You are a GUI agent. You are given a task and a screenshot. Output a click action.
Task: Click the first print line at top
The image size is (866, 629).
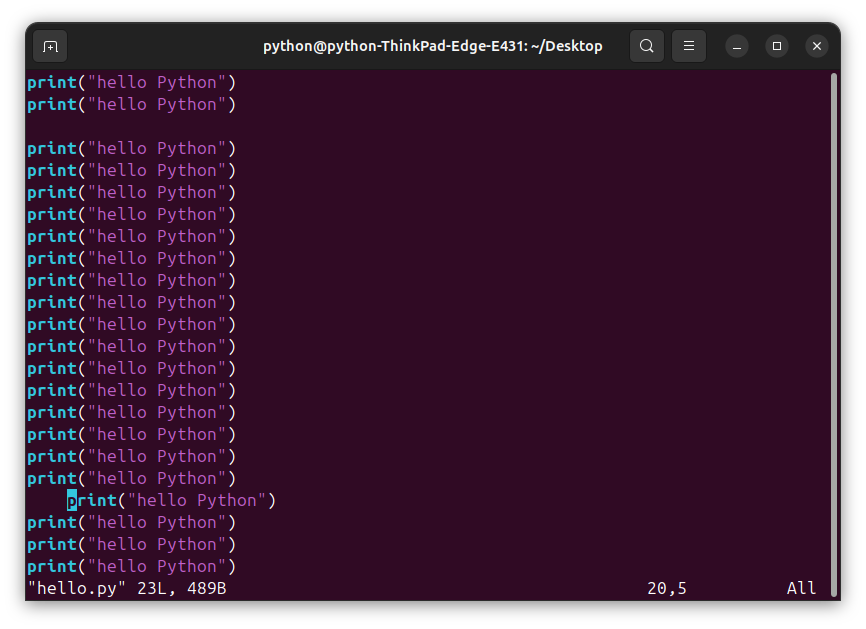(x=131, y=83)
